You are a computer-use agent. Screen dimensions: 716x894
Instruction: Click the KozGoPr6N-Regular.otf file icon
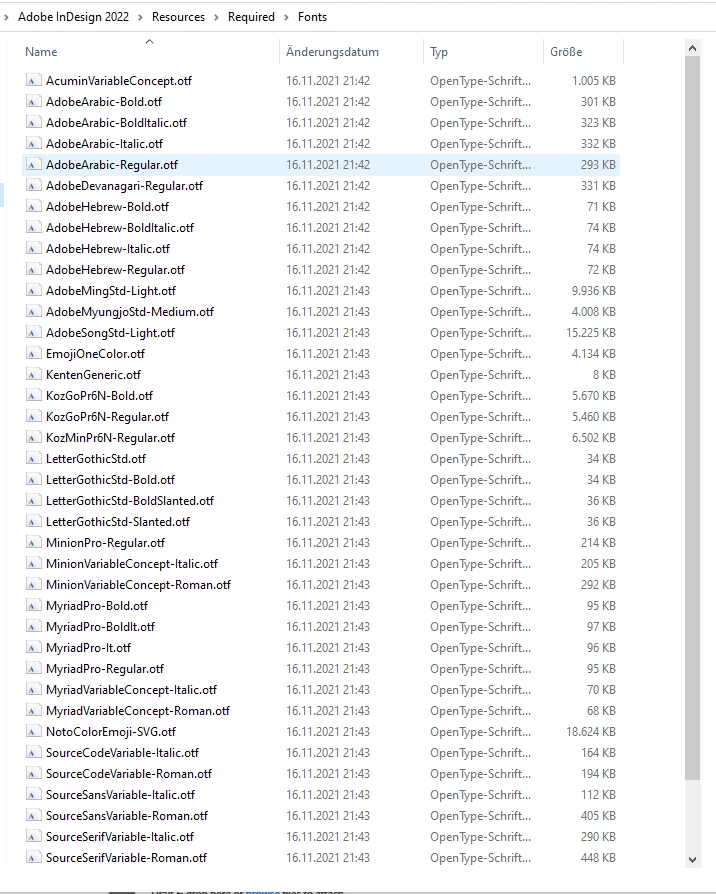pyautogui.click(x=33, y=417)
